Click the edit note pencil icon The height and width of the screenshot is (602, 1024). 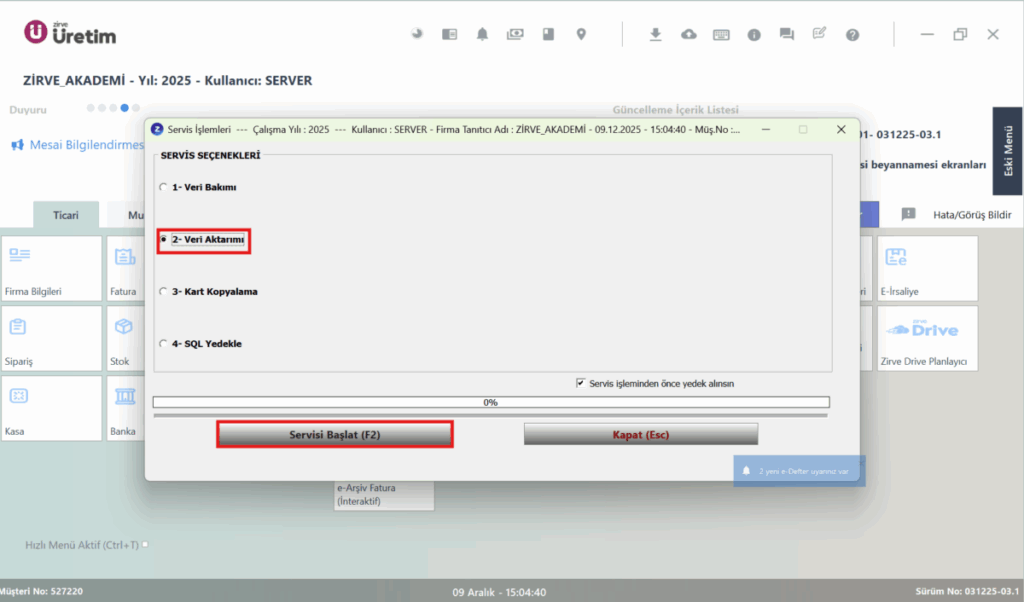tap(819, 34)
